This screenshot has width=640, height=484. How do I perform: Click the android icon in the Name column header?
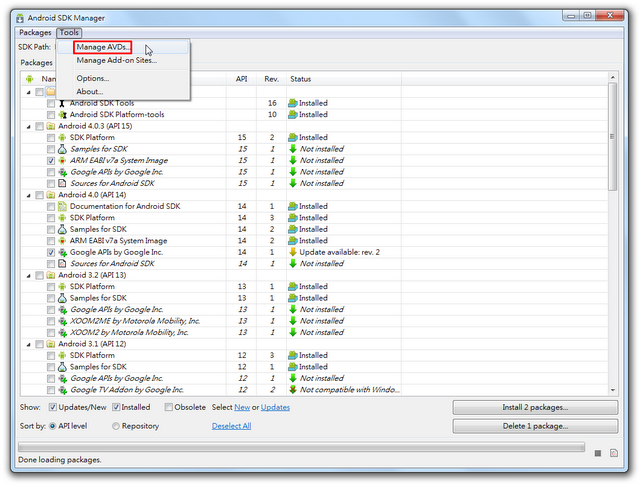pos(29,79)
